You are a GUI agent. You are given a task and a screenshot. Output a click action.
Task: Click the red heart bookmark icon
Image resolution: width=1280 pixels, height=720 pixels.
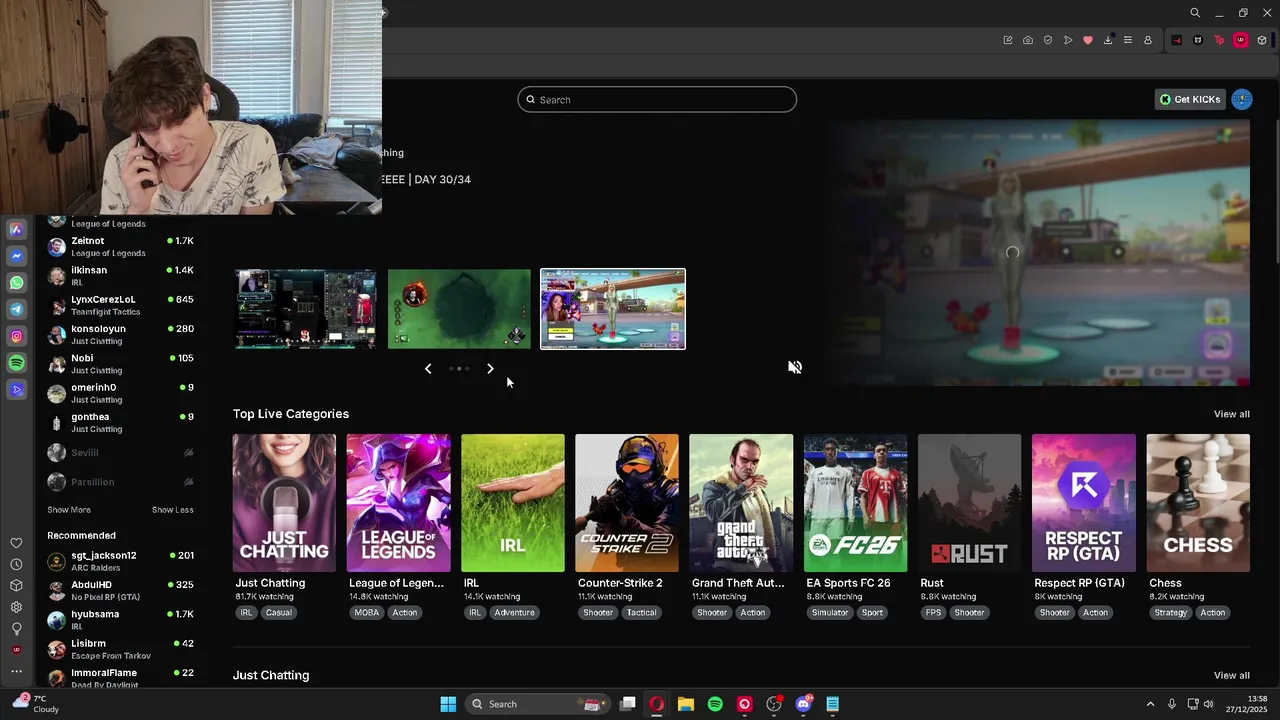pyautogui.click(x=1088, y=40)
